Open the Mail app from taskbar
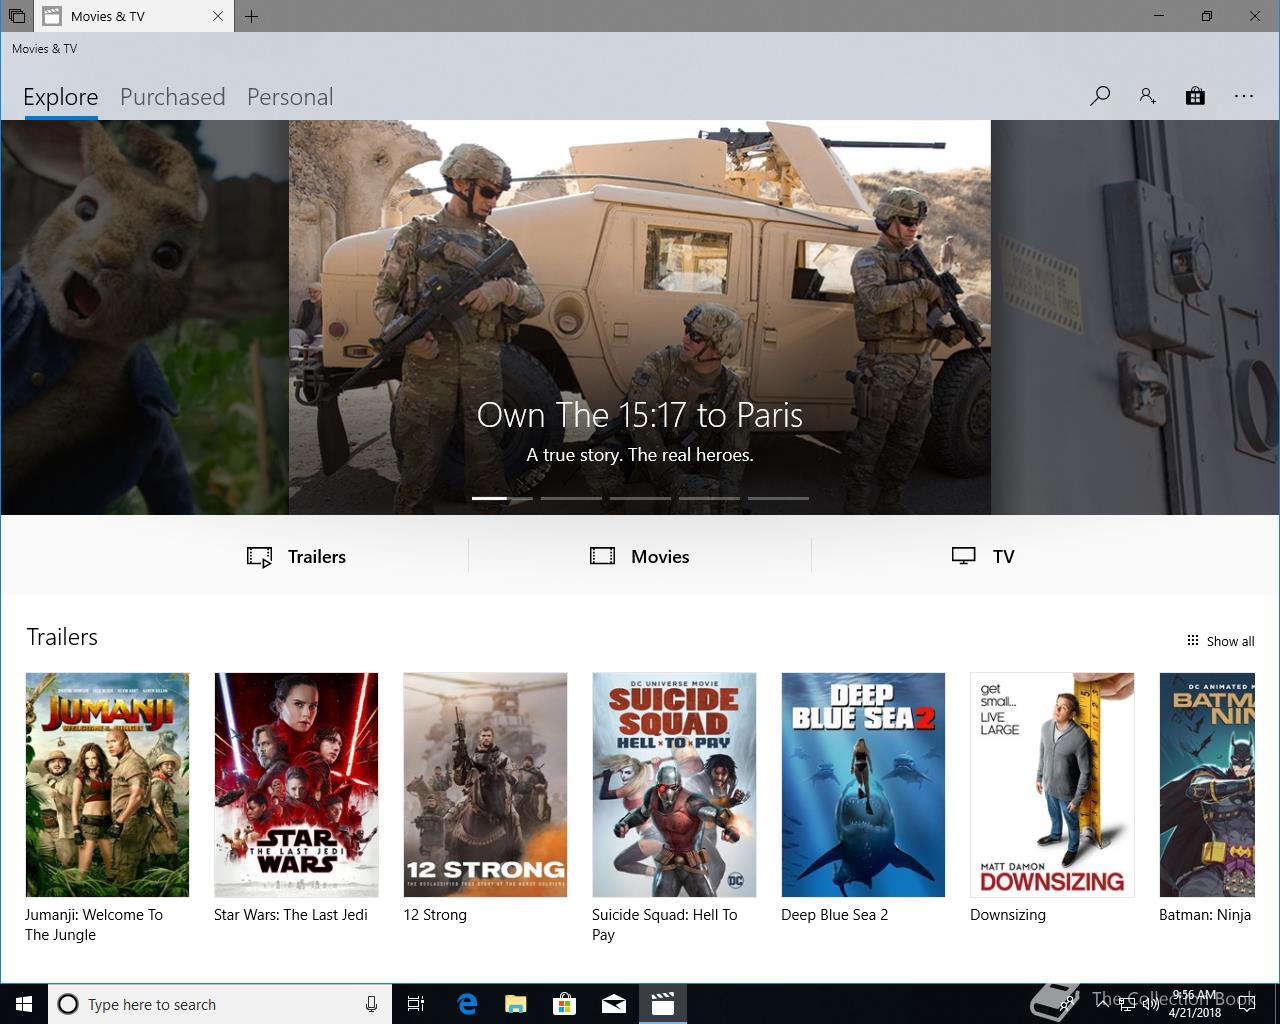 (x=614, y=1004)
